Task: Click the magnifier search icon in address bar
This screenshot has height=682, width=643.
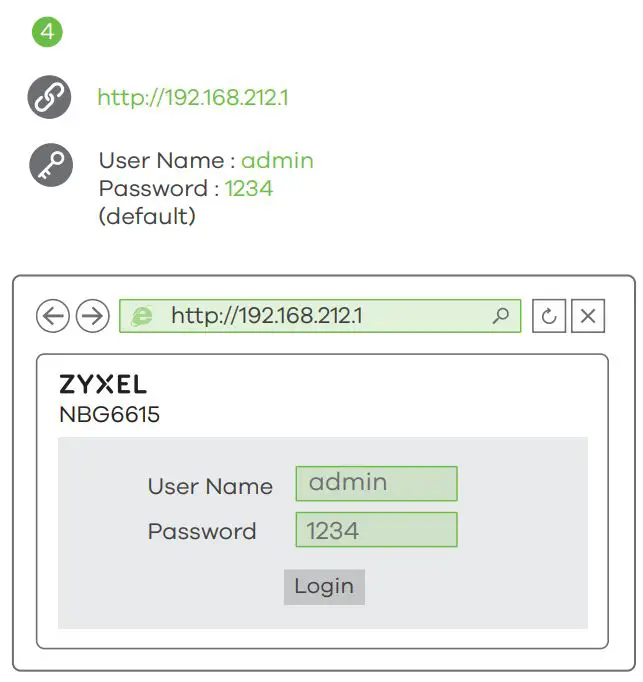Action: click(501, 316)
